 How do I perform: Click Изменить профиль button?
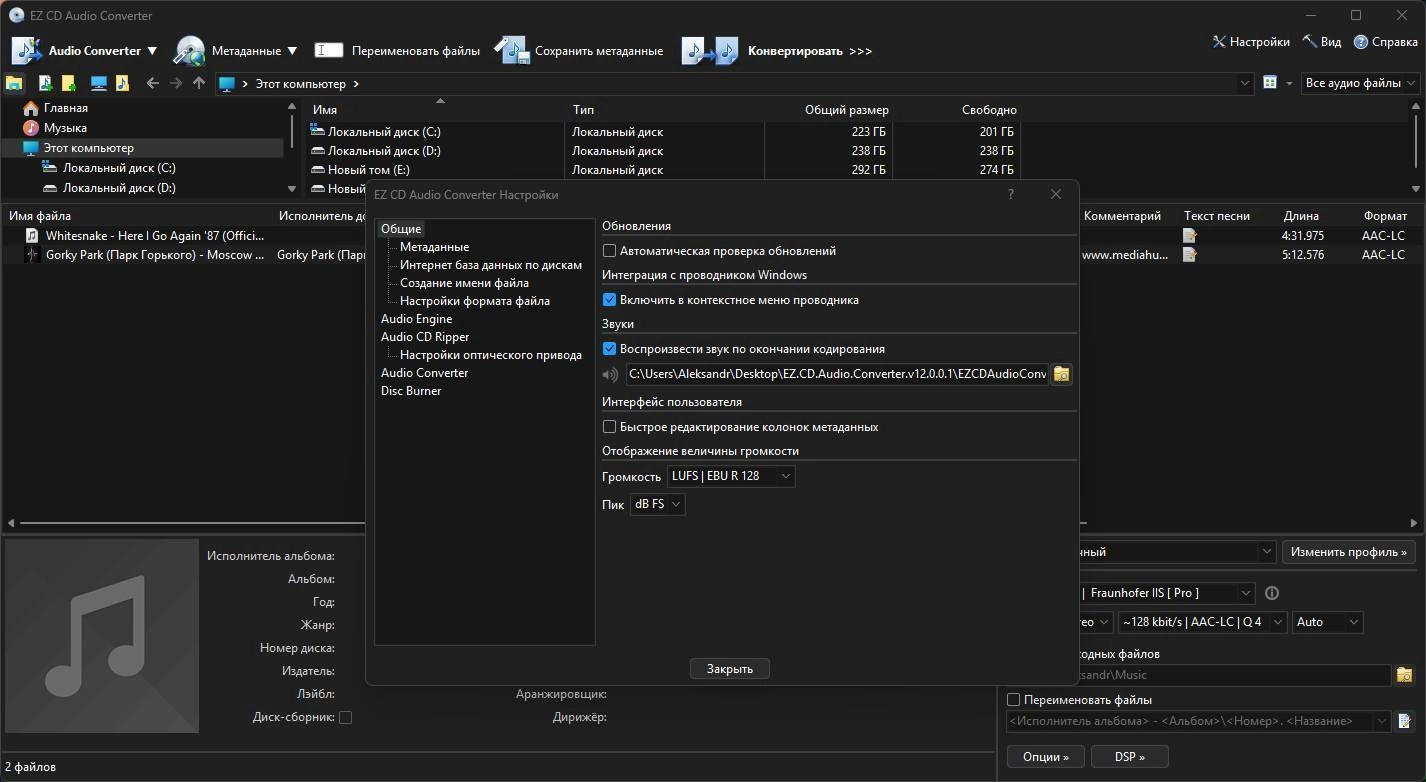(x=1348, y=552)
